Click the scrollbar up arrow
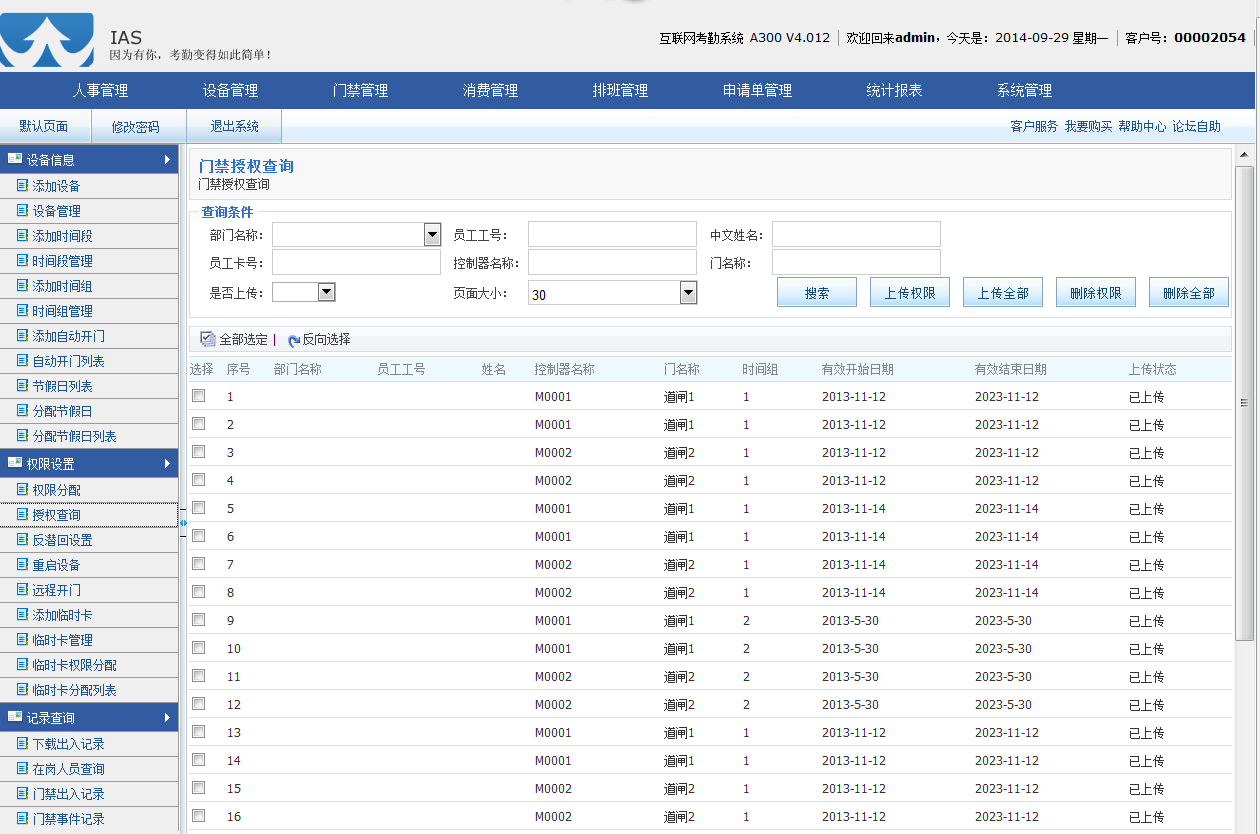The image size is (1260, 834). (x=1244, y=154)
